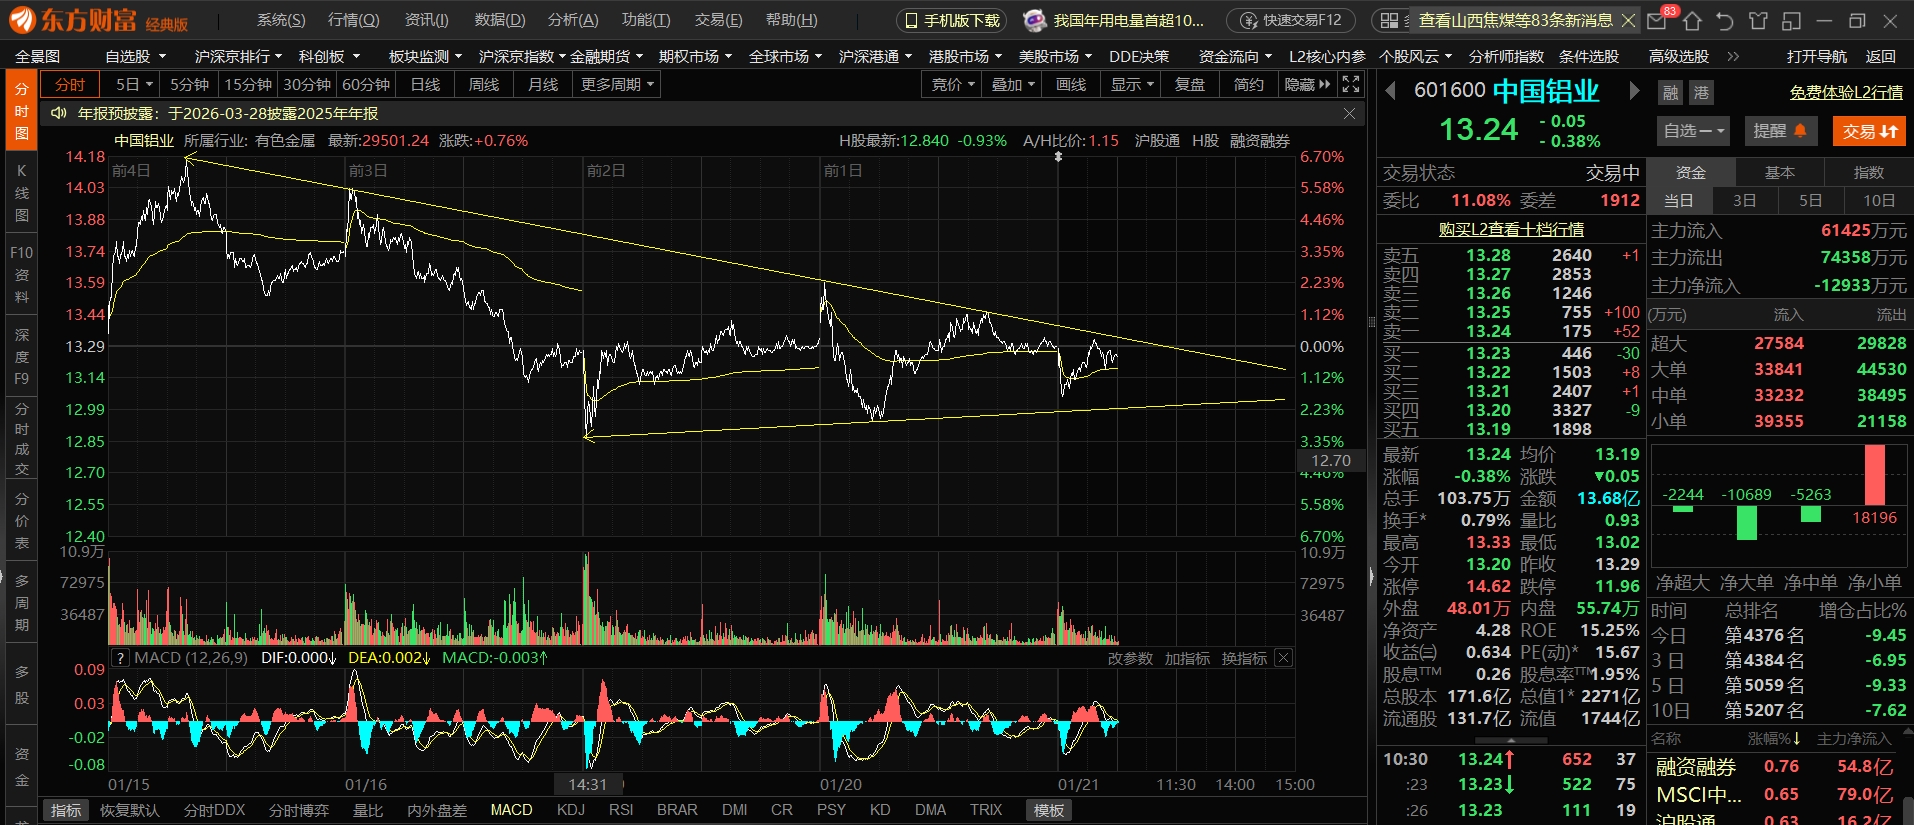Click the home arrow icon in title bar
Viewport: 1914px width, 825px height.
1692,21
